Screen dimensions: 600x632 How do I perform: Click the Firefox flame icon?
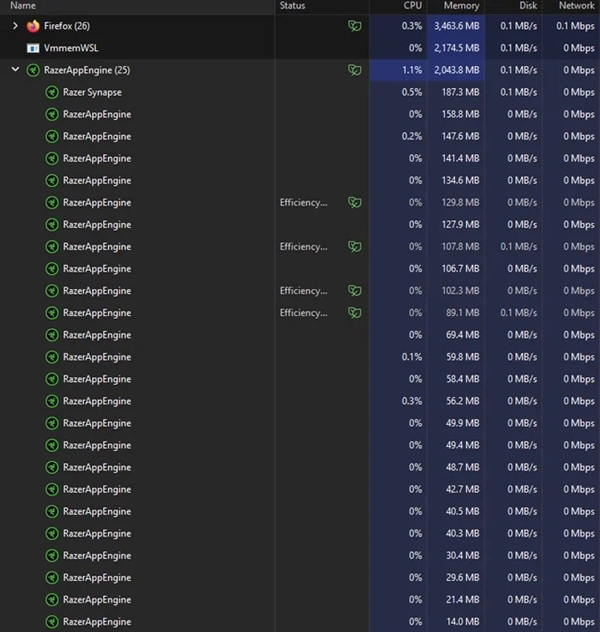tap(33, 26)
